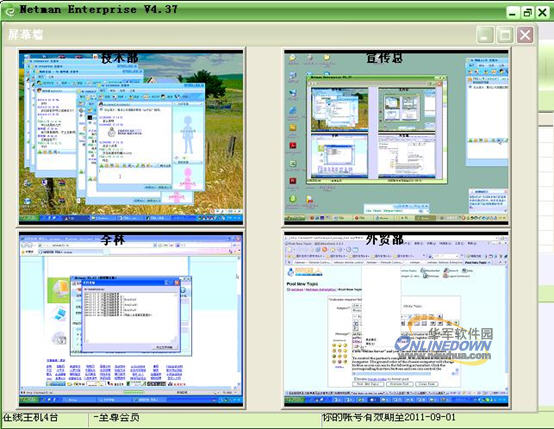View 李林's remote screen thumbnail

(131, 319)
